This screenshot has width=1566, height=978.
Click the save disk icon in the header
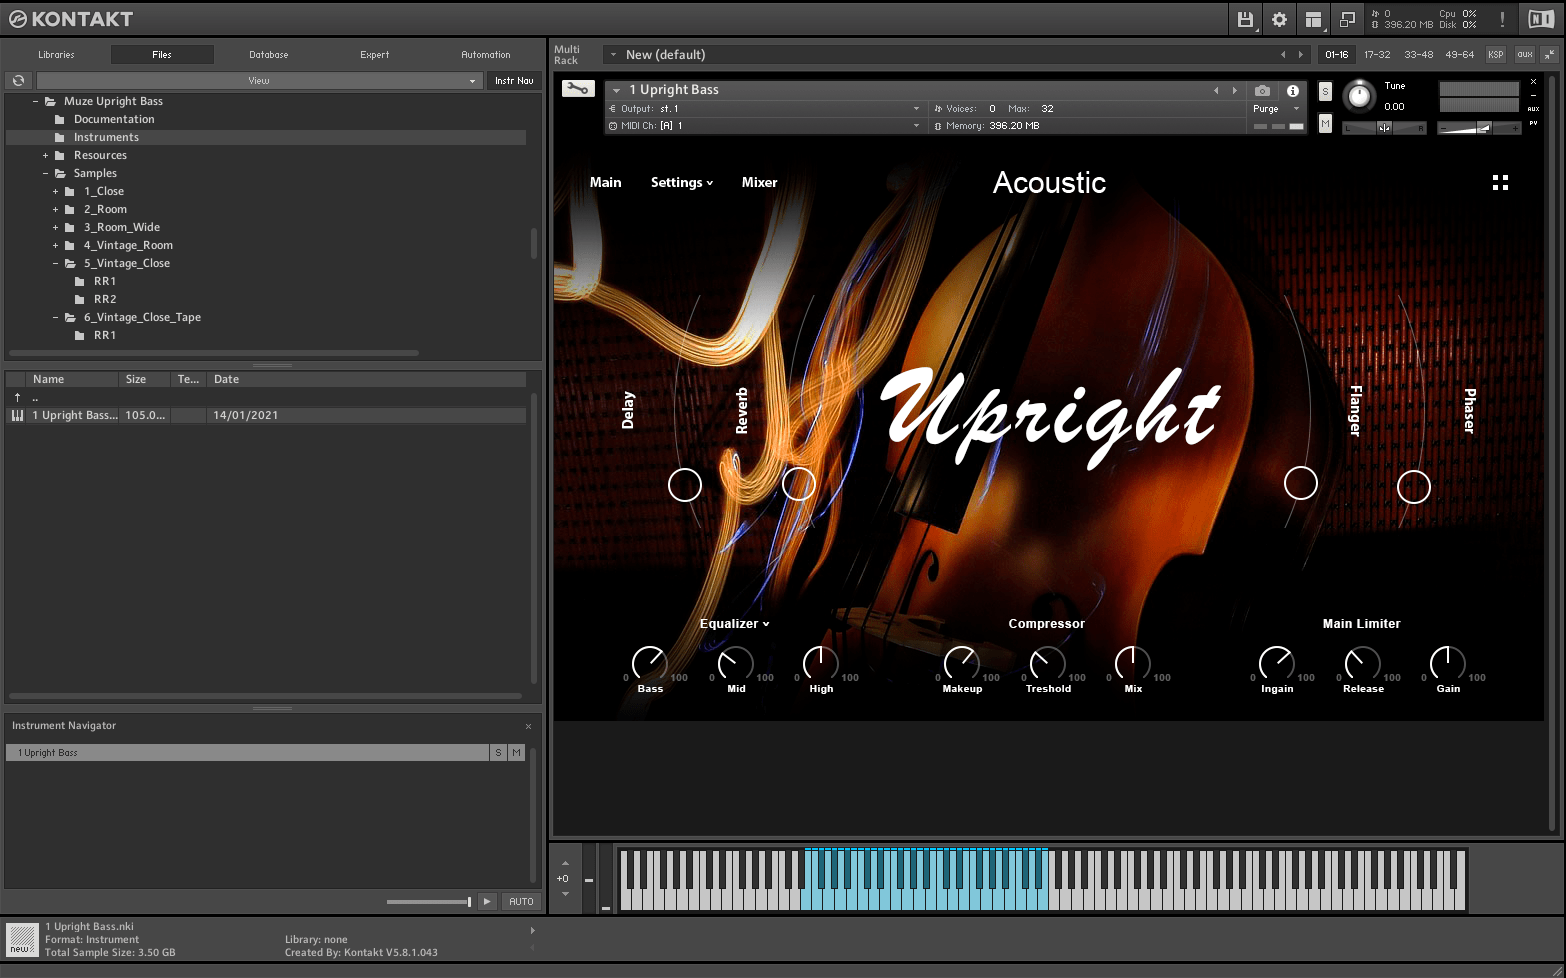point(1245,19)
